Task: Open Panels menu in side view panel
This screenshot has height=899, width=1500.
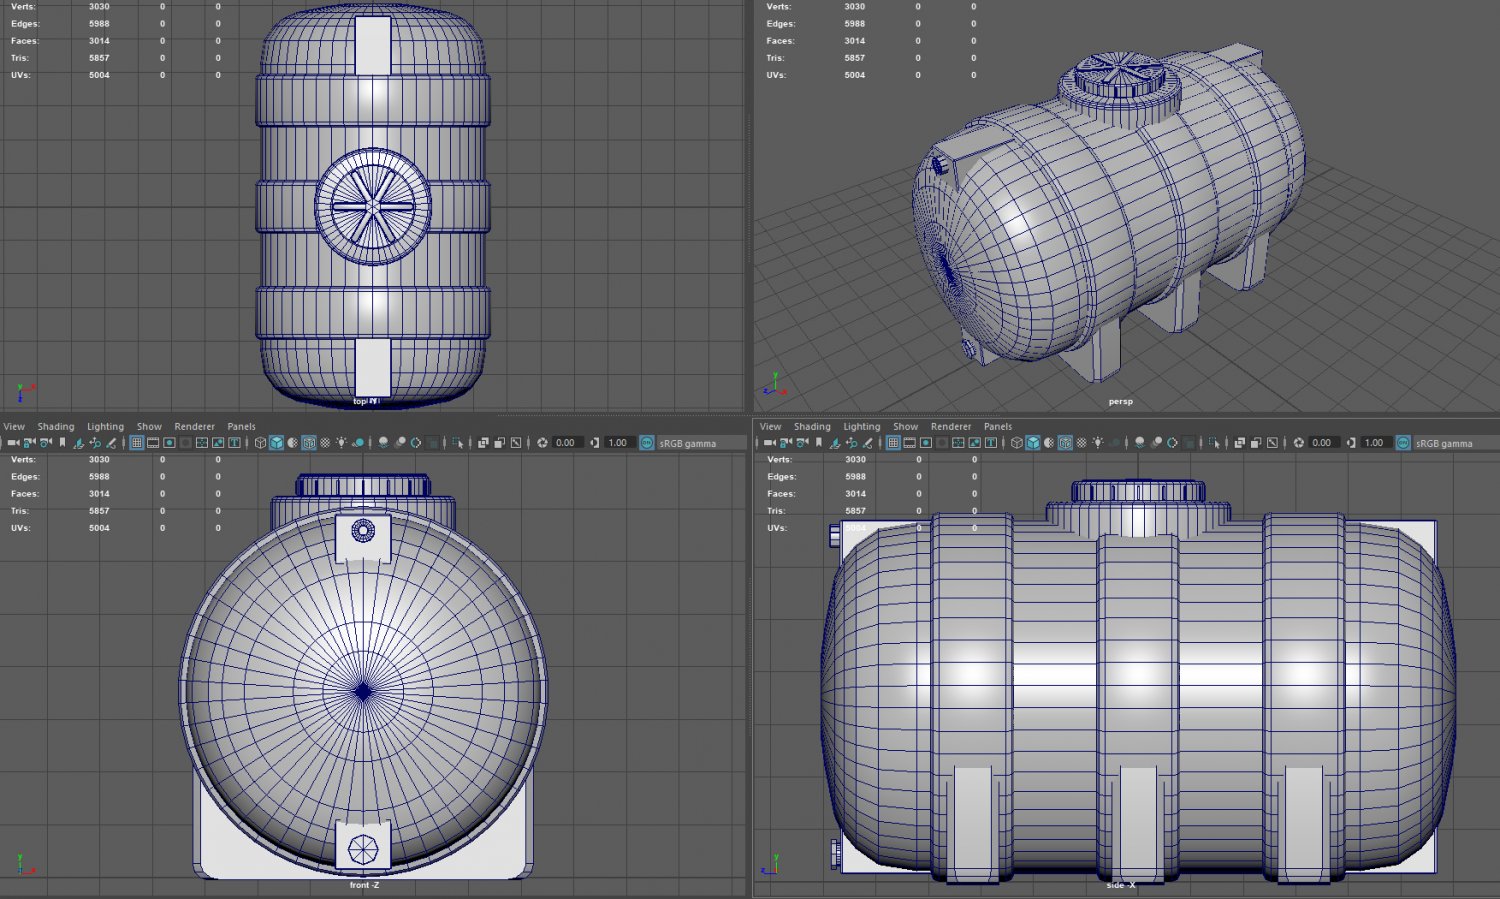Action: 997,426
